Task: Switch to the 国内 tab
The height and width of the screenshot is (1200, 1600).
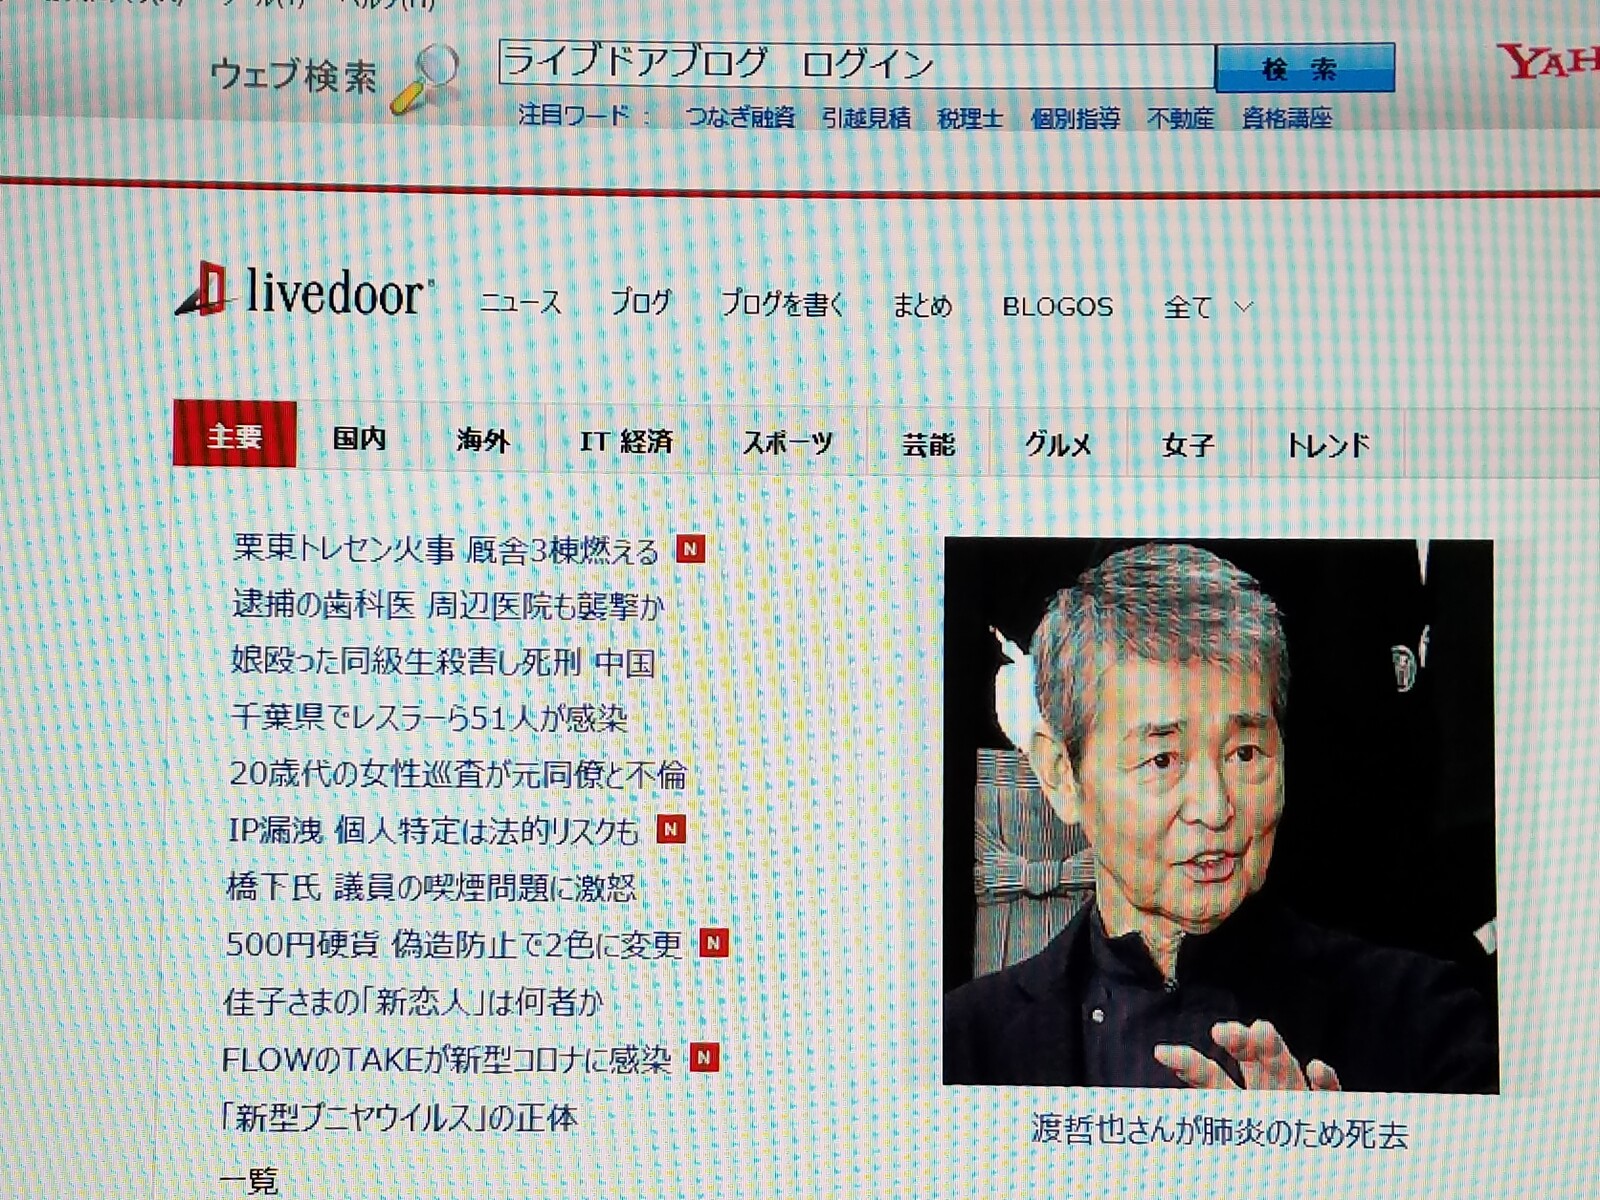Action: pyautogui.click(x=359, y=438)
